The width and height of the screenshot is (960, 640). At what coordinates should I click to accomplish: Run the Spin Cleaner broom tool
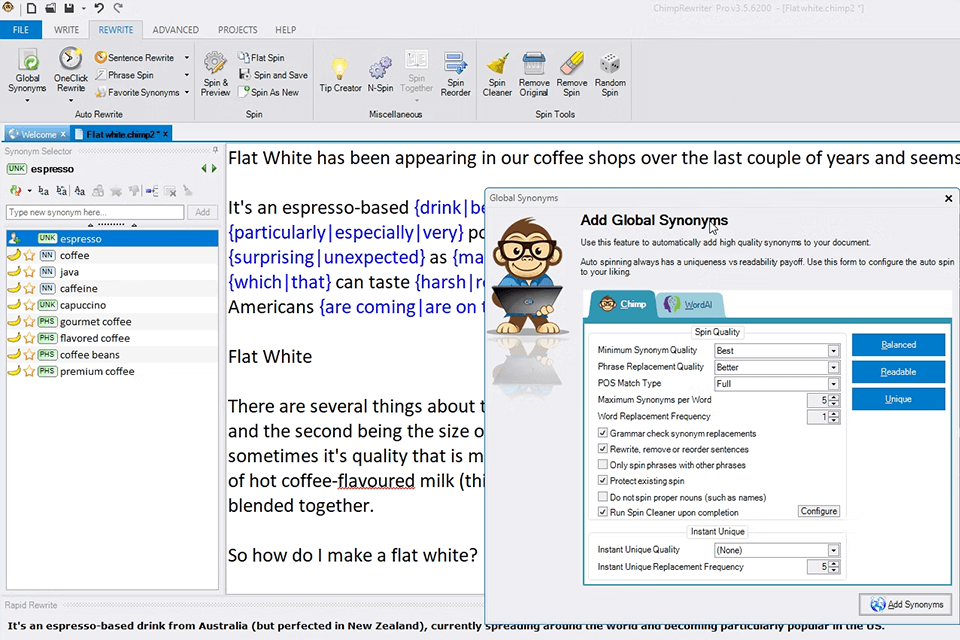497,74
